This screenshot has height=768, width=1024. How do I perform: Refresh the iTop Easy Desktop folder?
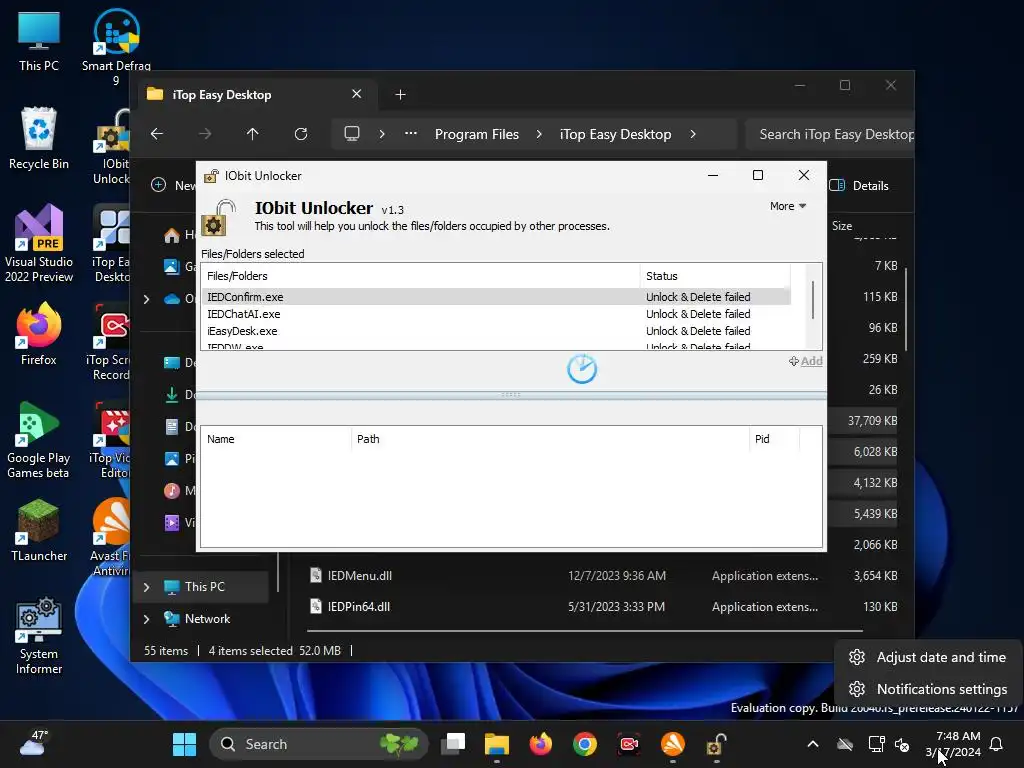pyautogui.click(x=301, y=134)
